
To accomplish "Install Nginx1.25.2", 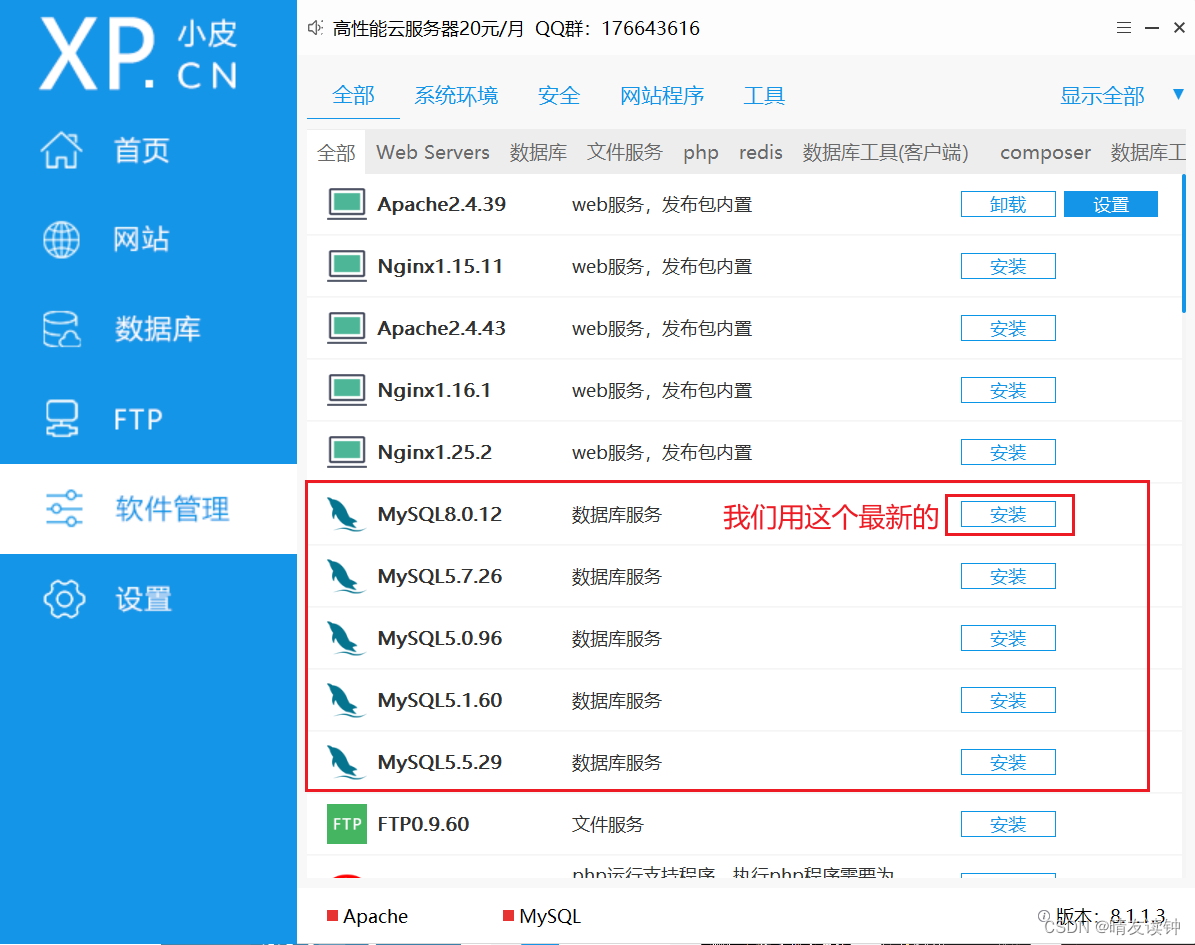I will click(x=1008, y=452).
